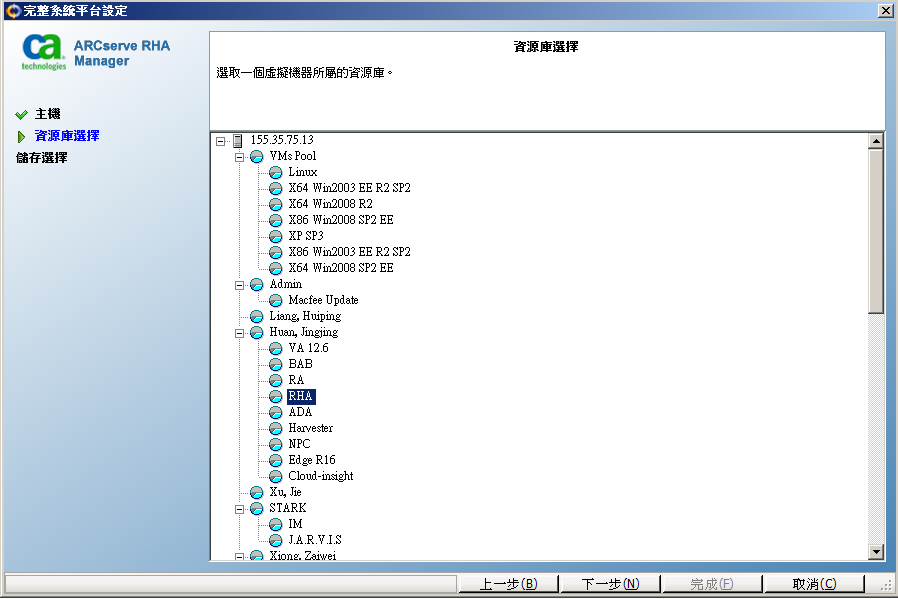The width and height of the screenshot is (898, 599).
Task: Click the icon beside XP SP3
Action: (275, 237)
